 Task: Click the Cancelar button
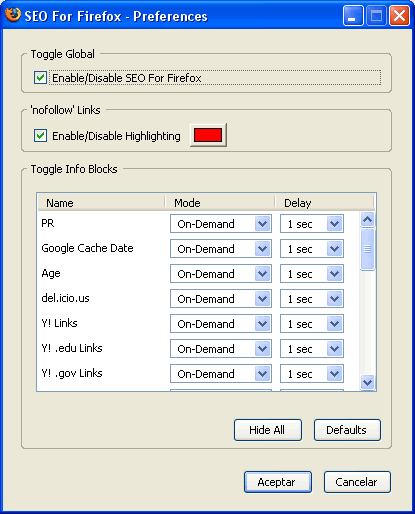click(x=357, y=482)
